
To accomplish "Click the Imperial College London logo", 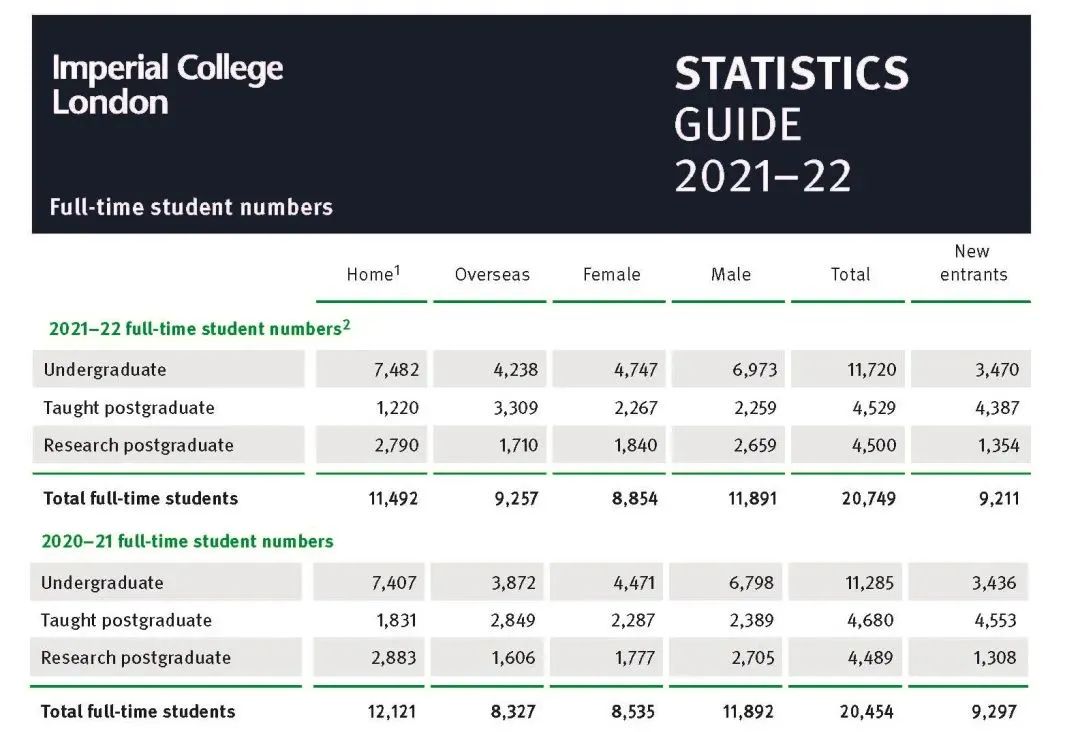I will click(167, 85).
